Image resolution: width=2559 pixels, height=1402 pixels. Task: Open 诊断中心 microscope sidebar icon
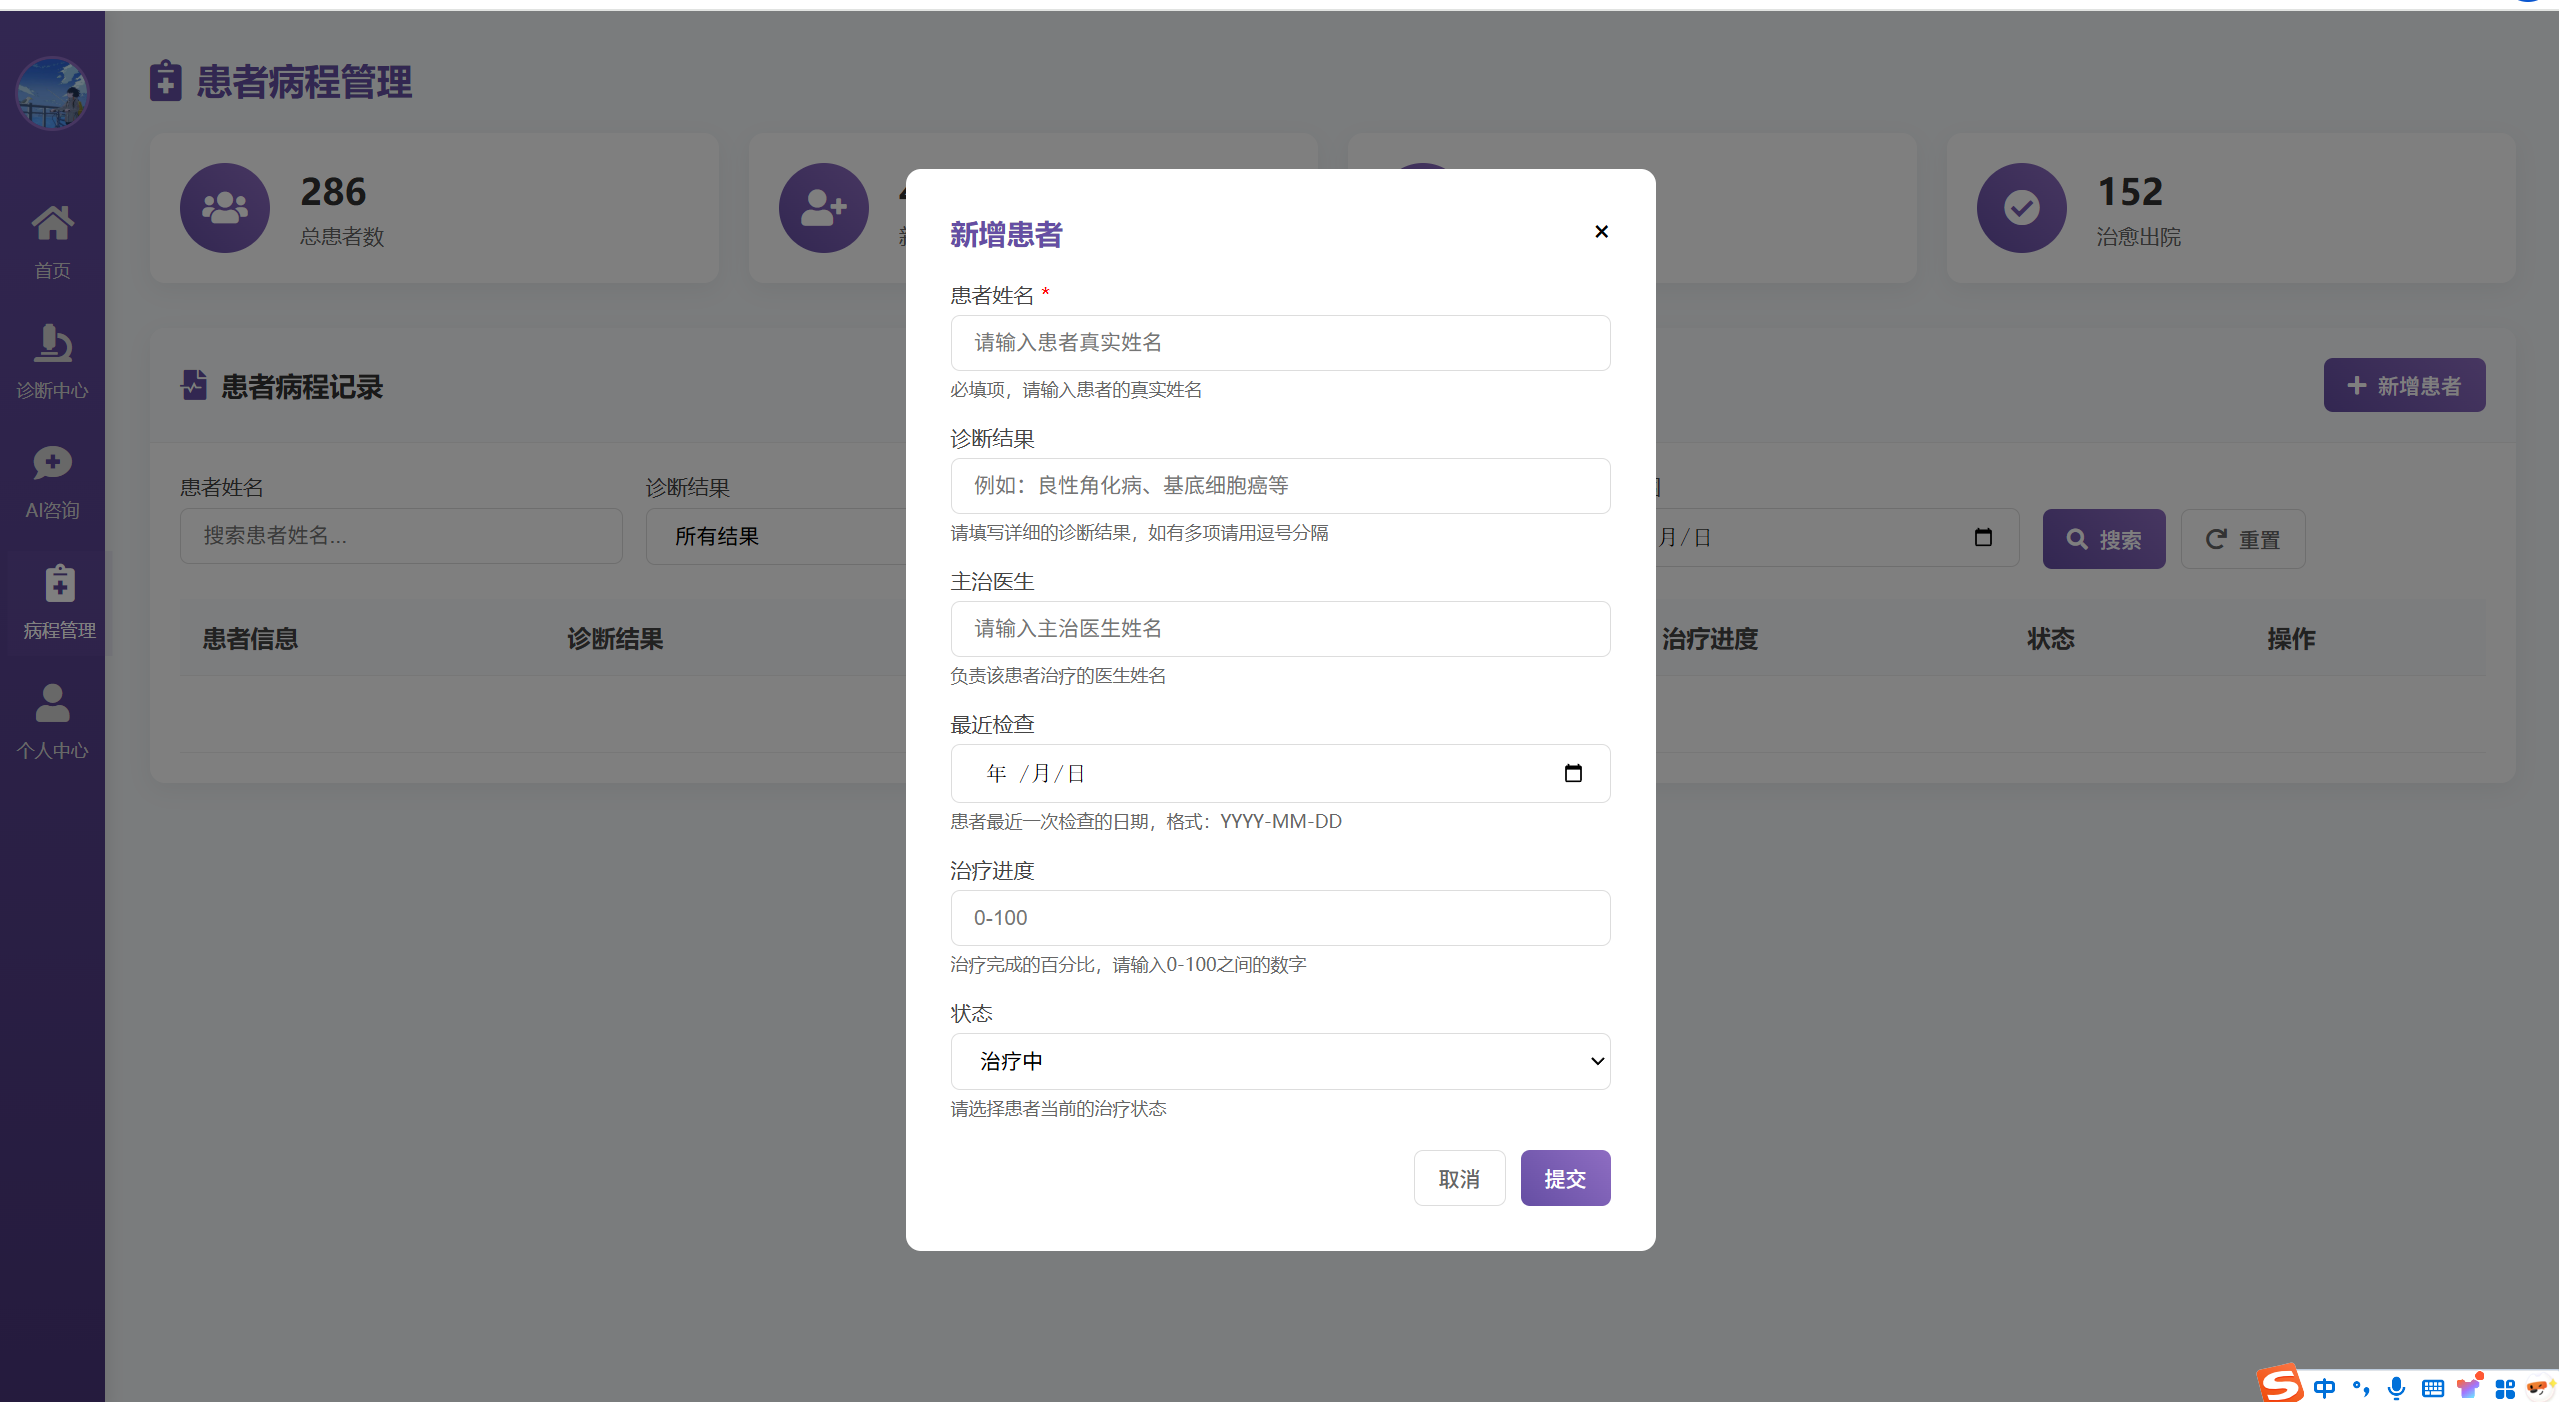pos(52,343)
